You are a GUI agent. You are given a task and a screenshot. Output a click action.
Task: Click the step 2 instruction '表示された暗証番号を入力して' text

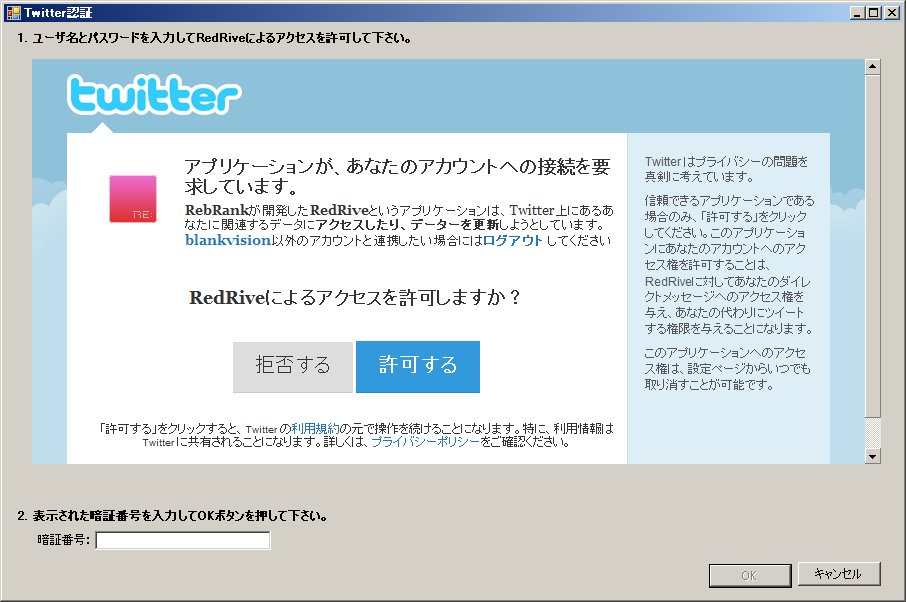pyautogui.click(x=114, y=515)
